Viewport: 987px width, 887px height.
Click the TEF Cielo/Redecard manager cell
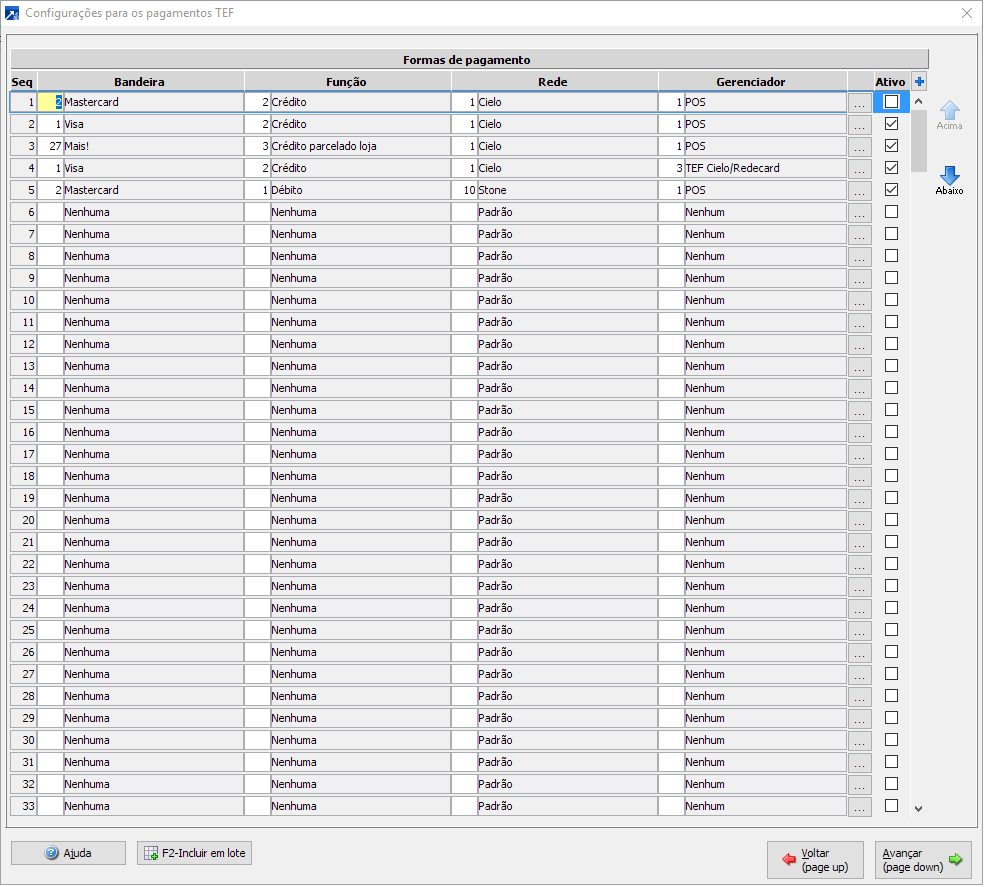click(x=764, y=168)
